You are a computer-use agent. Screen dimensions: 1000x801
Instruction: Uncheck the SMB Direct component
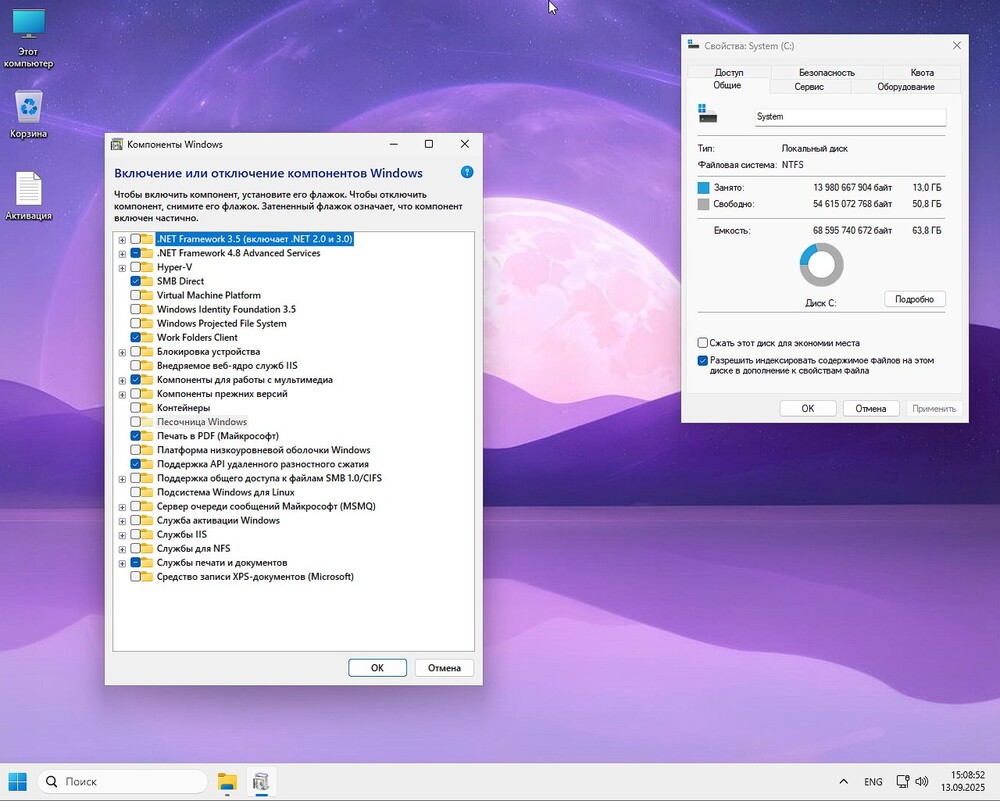(136, 282)
